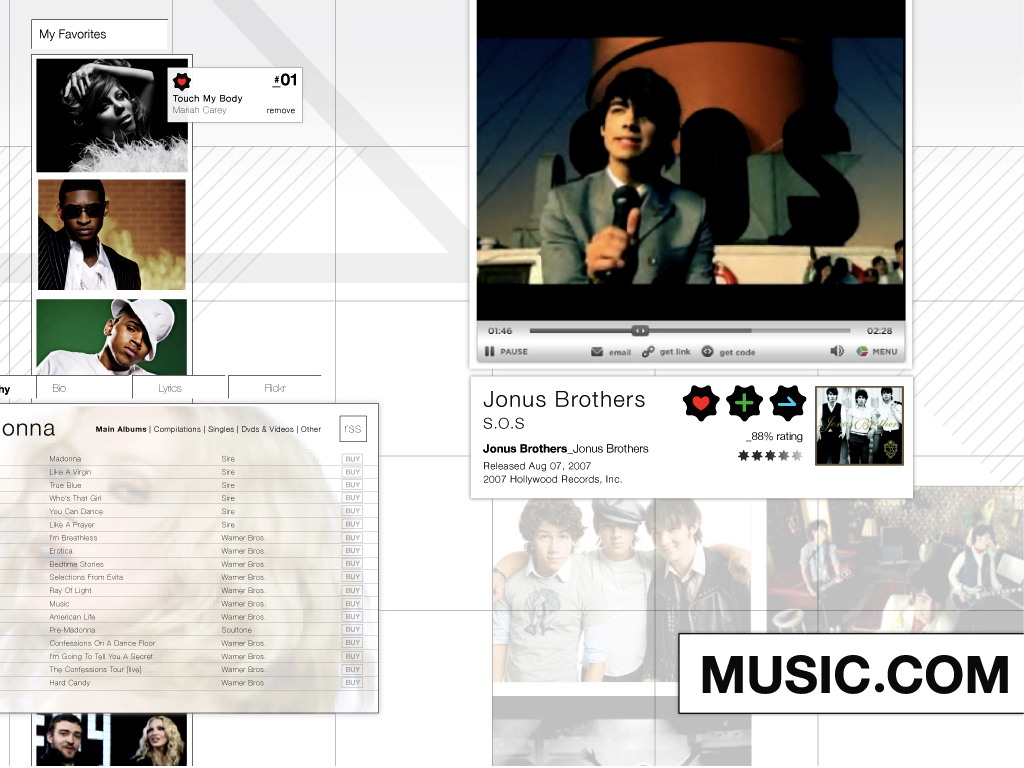Select the Singles filter
Viewport: 1024px width, 768px height.
[221, 429]
